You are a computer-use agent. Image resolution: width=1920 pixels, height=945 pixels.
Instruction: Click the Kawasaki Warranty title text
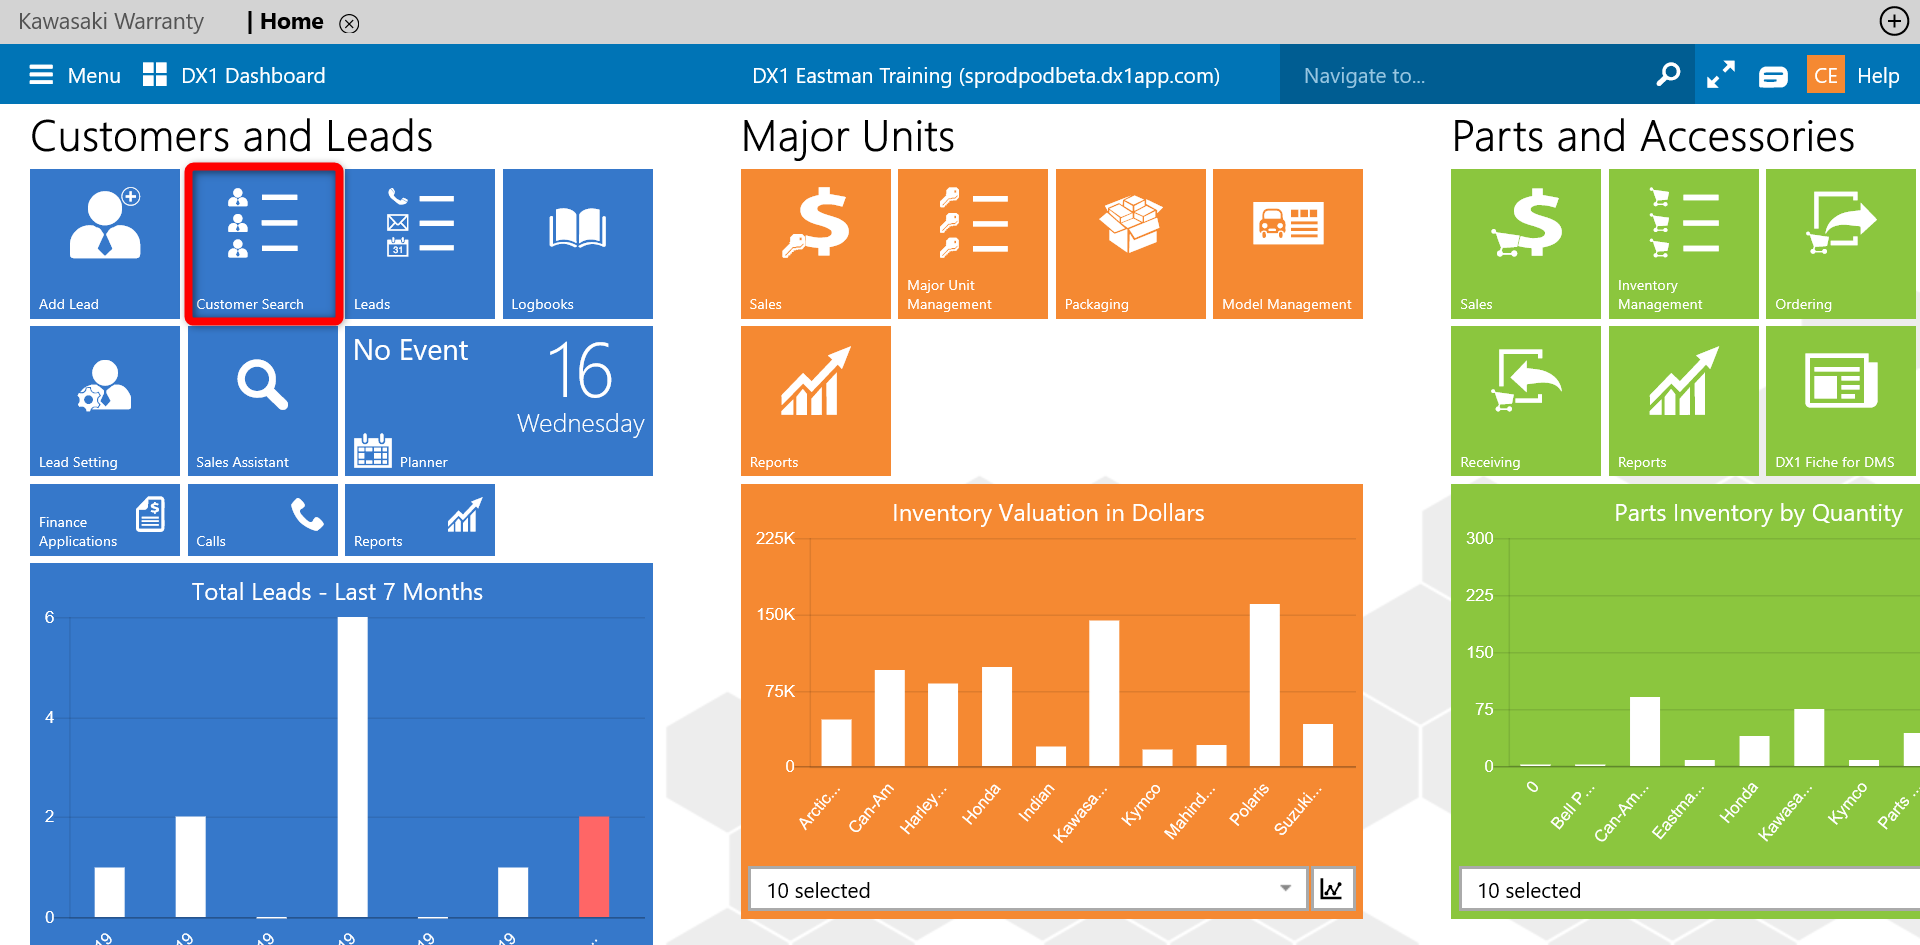point(111,21)
